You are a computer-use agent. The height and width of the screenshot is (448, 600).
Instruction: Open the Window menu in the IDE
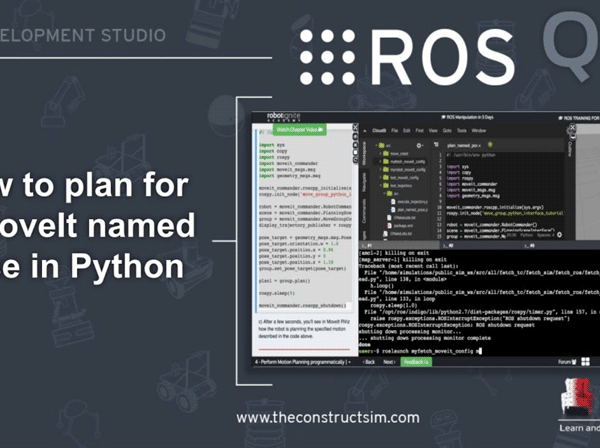(x=478, y=131)
